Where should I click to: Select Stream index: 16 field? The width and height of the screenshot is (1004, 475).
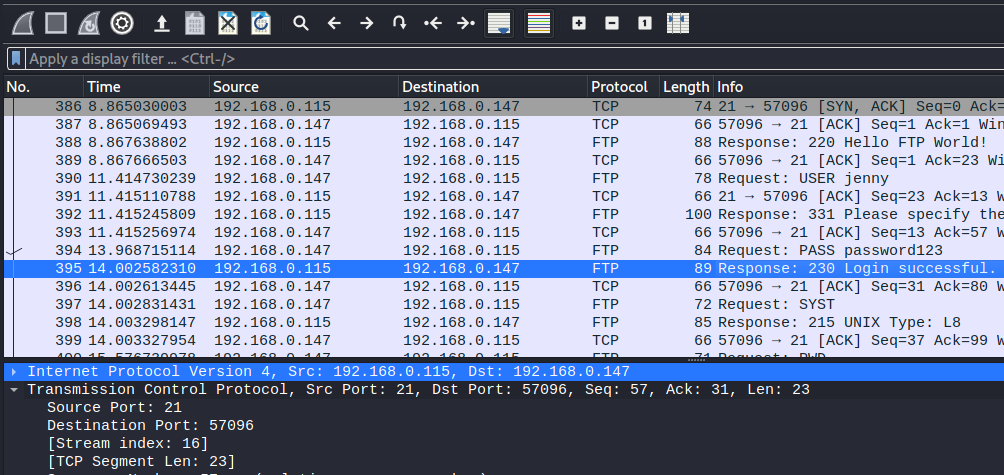click(127, 443)
